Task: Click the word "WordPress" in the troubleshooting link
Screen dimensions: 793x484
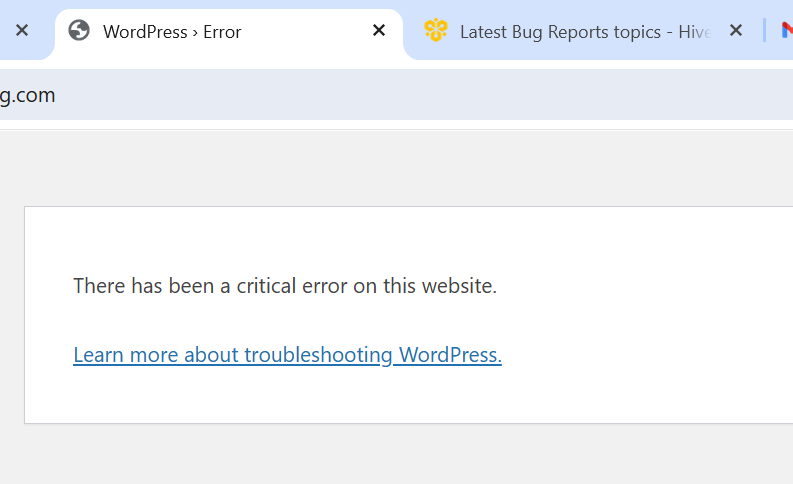Action: coord(447,355)
